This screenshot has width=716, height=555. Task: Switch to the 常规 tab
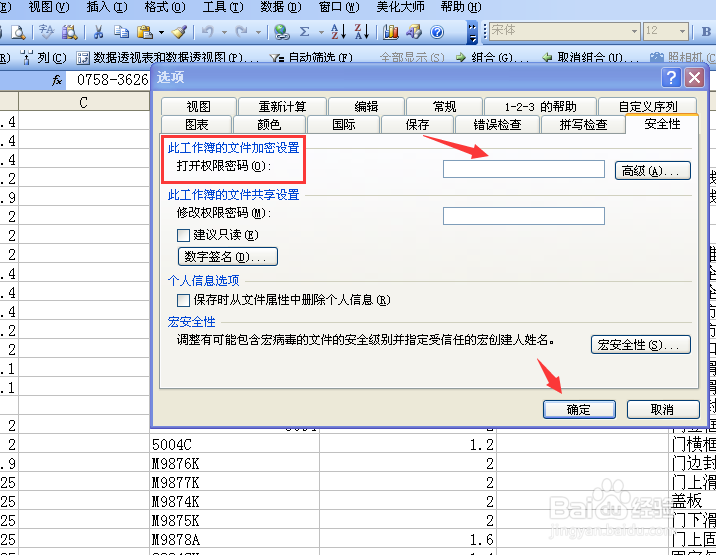[x=444, y=106]
